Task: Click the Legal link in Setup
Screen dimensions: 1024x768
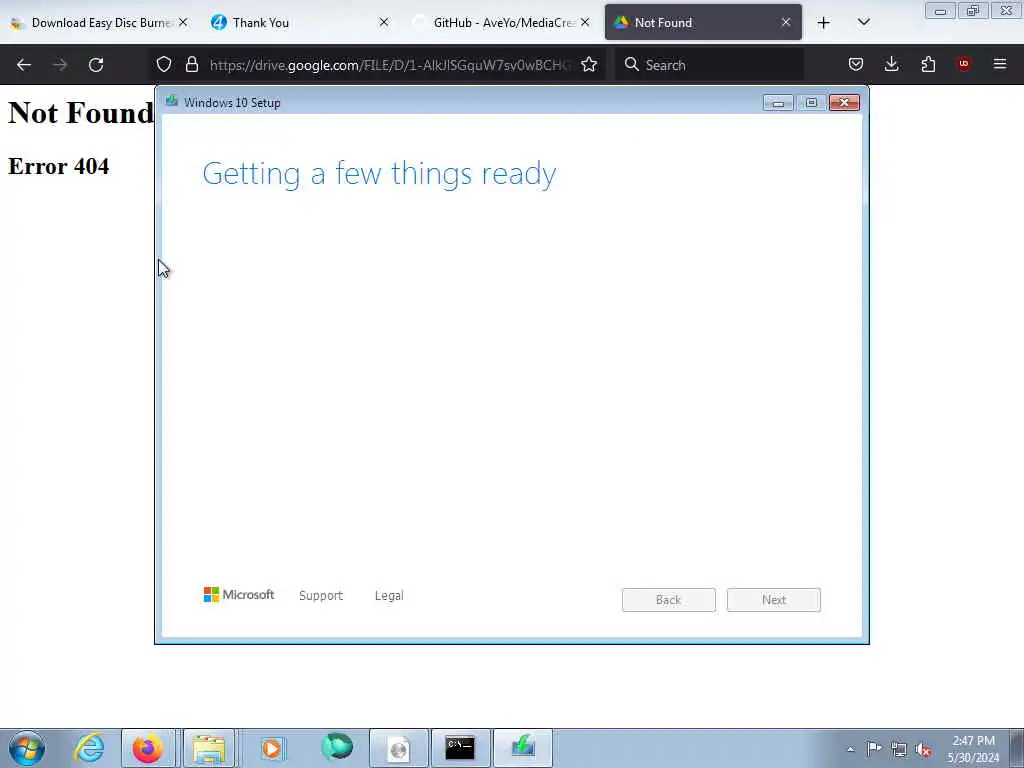Action: click(x=389, y=596)
